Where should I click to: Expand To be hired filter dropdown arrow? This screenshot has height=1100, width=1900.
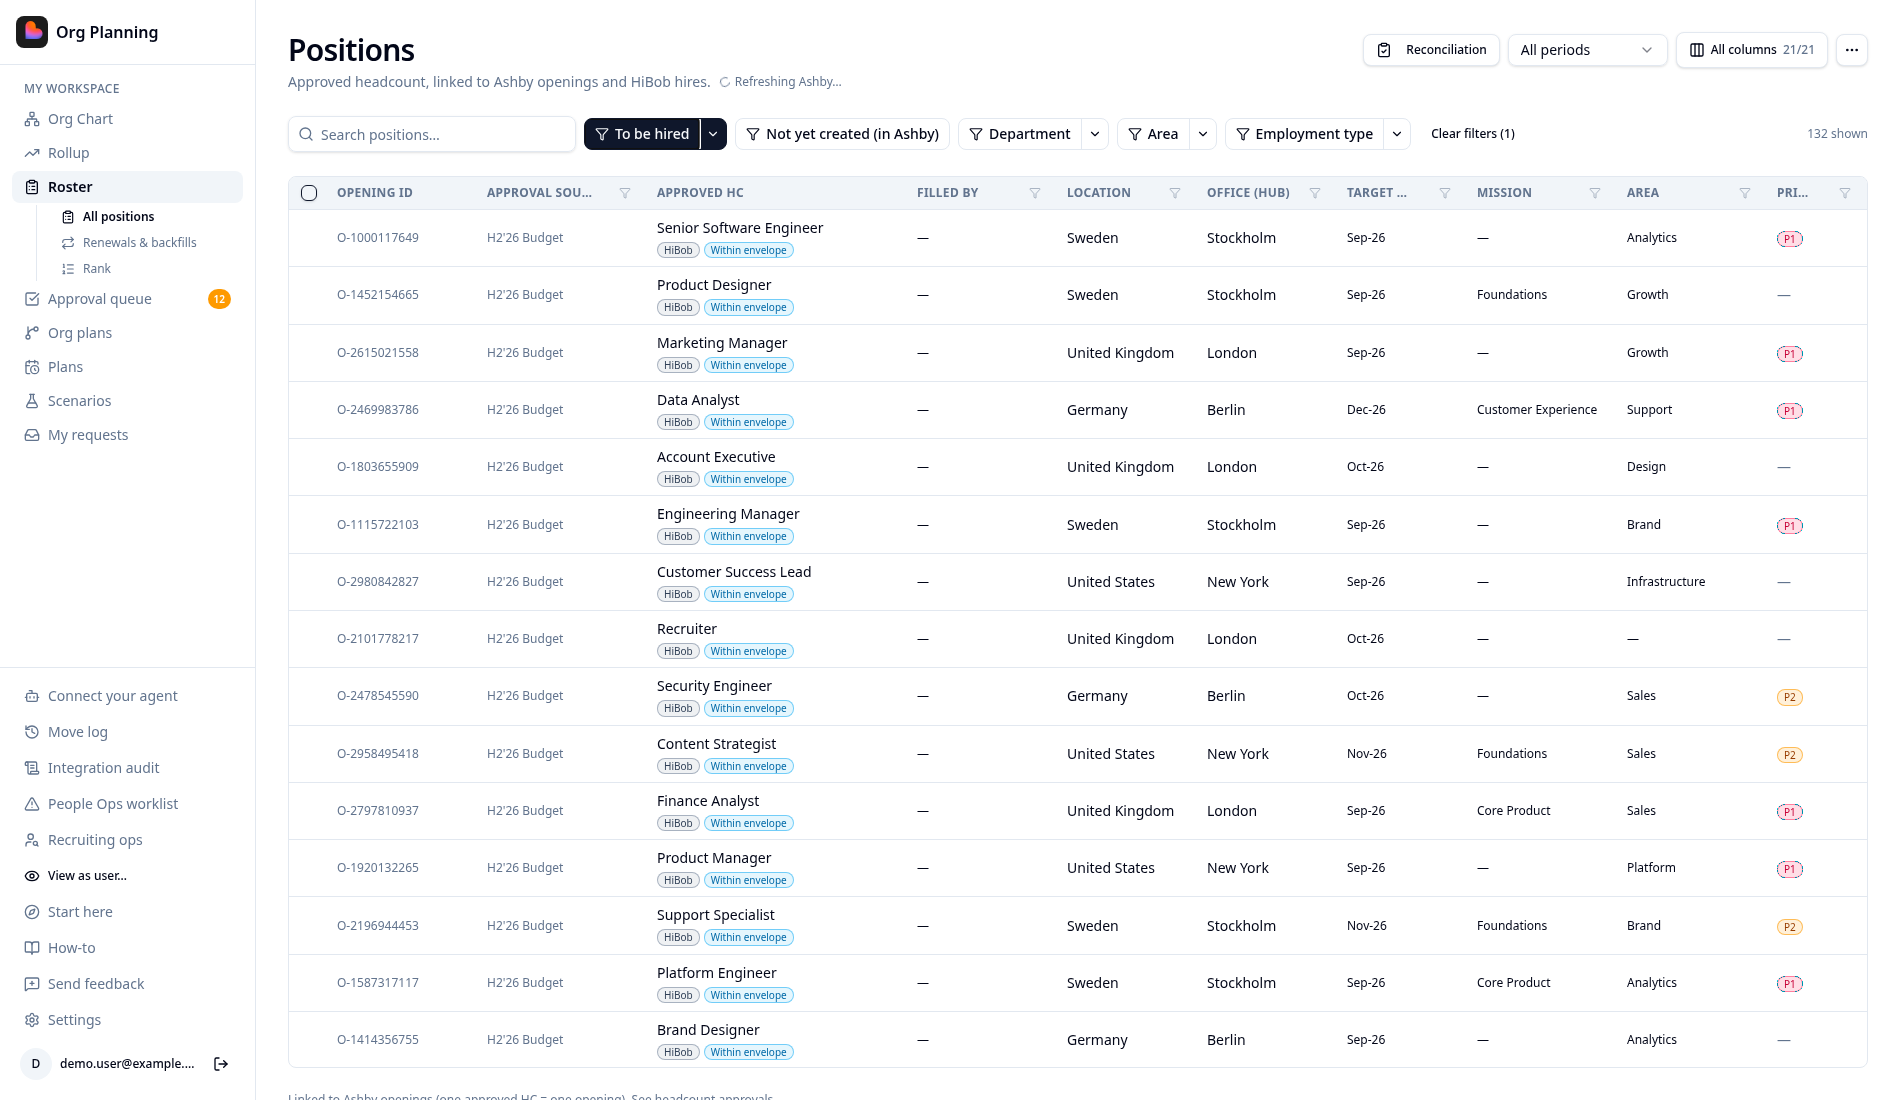[x=713, y=134]
